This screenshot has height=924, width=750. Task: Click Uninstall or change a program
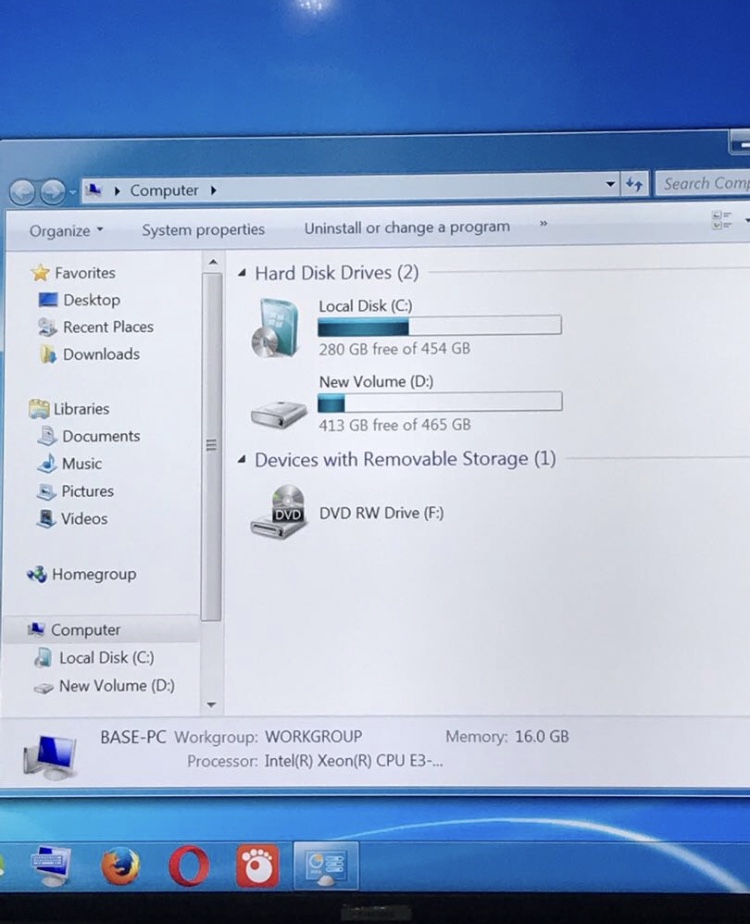tap(407, 228)
